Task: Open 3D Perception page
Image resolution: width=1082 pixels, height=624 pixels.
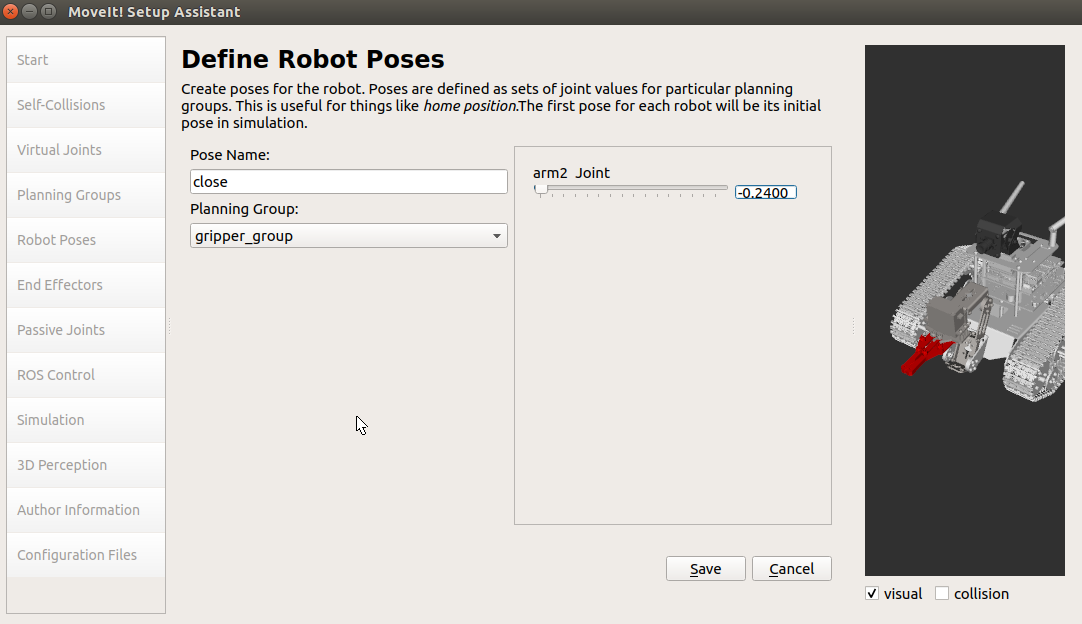Action: coord(86,465)
